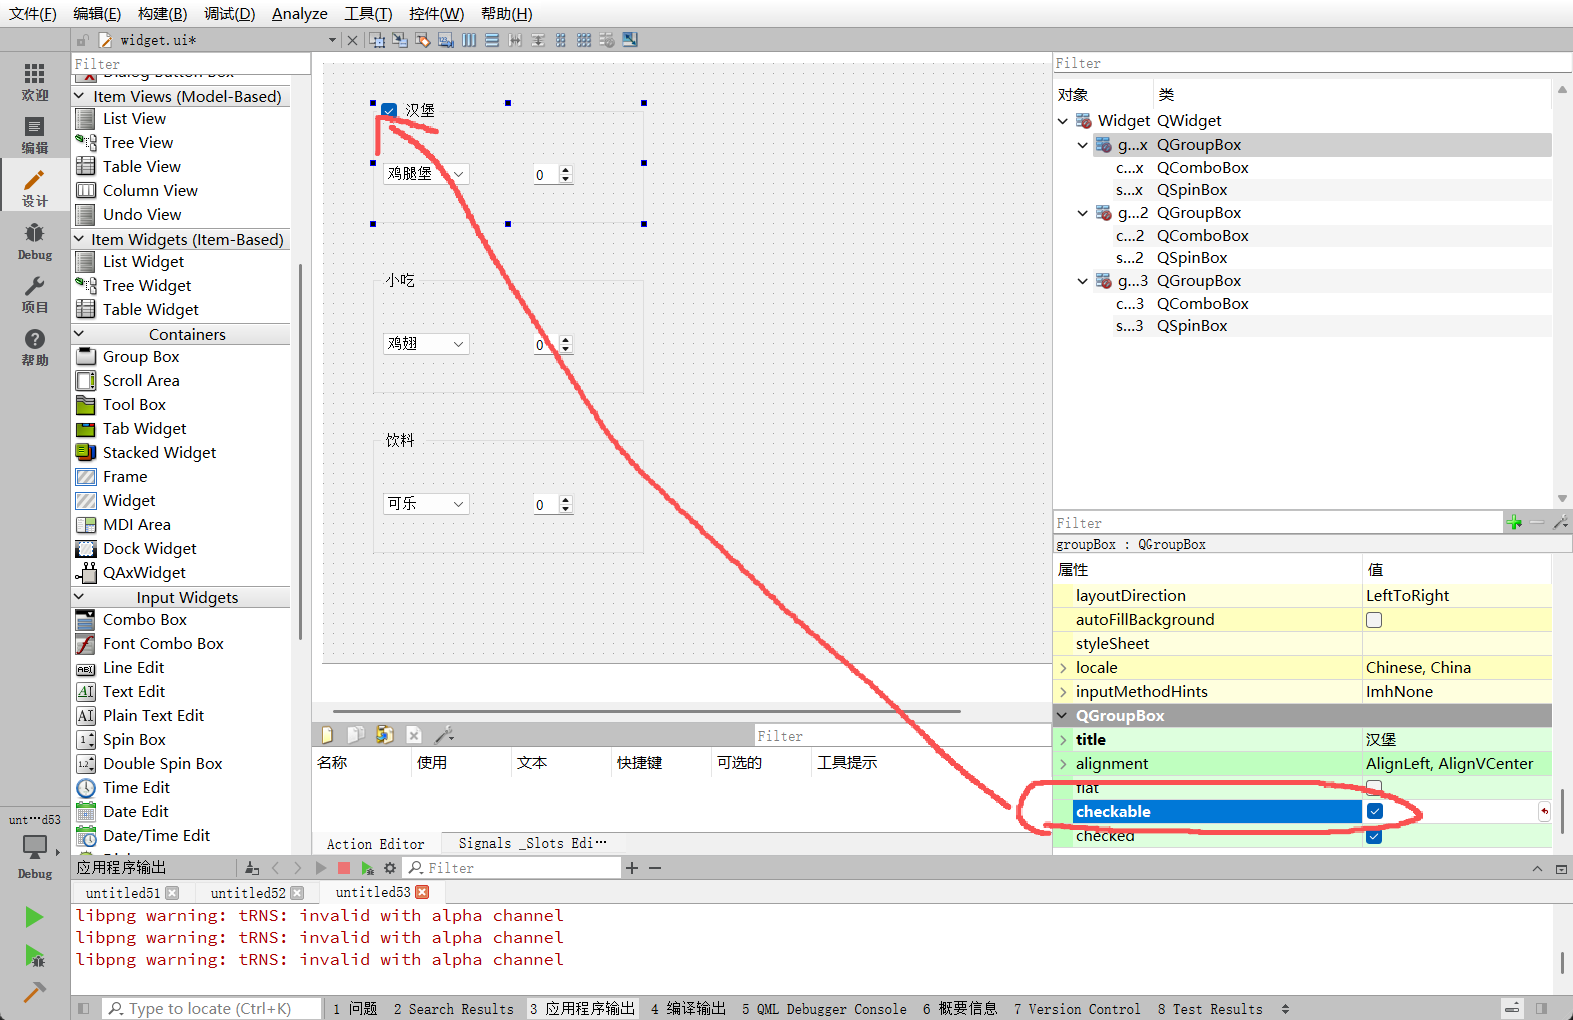Viewport: 1573px width, 1020px height.
Task: Switch to untitled52 output tab
Action: [x=248, y=893]
